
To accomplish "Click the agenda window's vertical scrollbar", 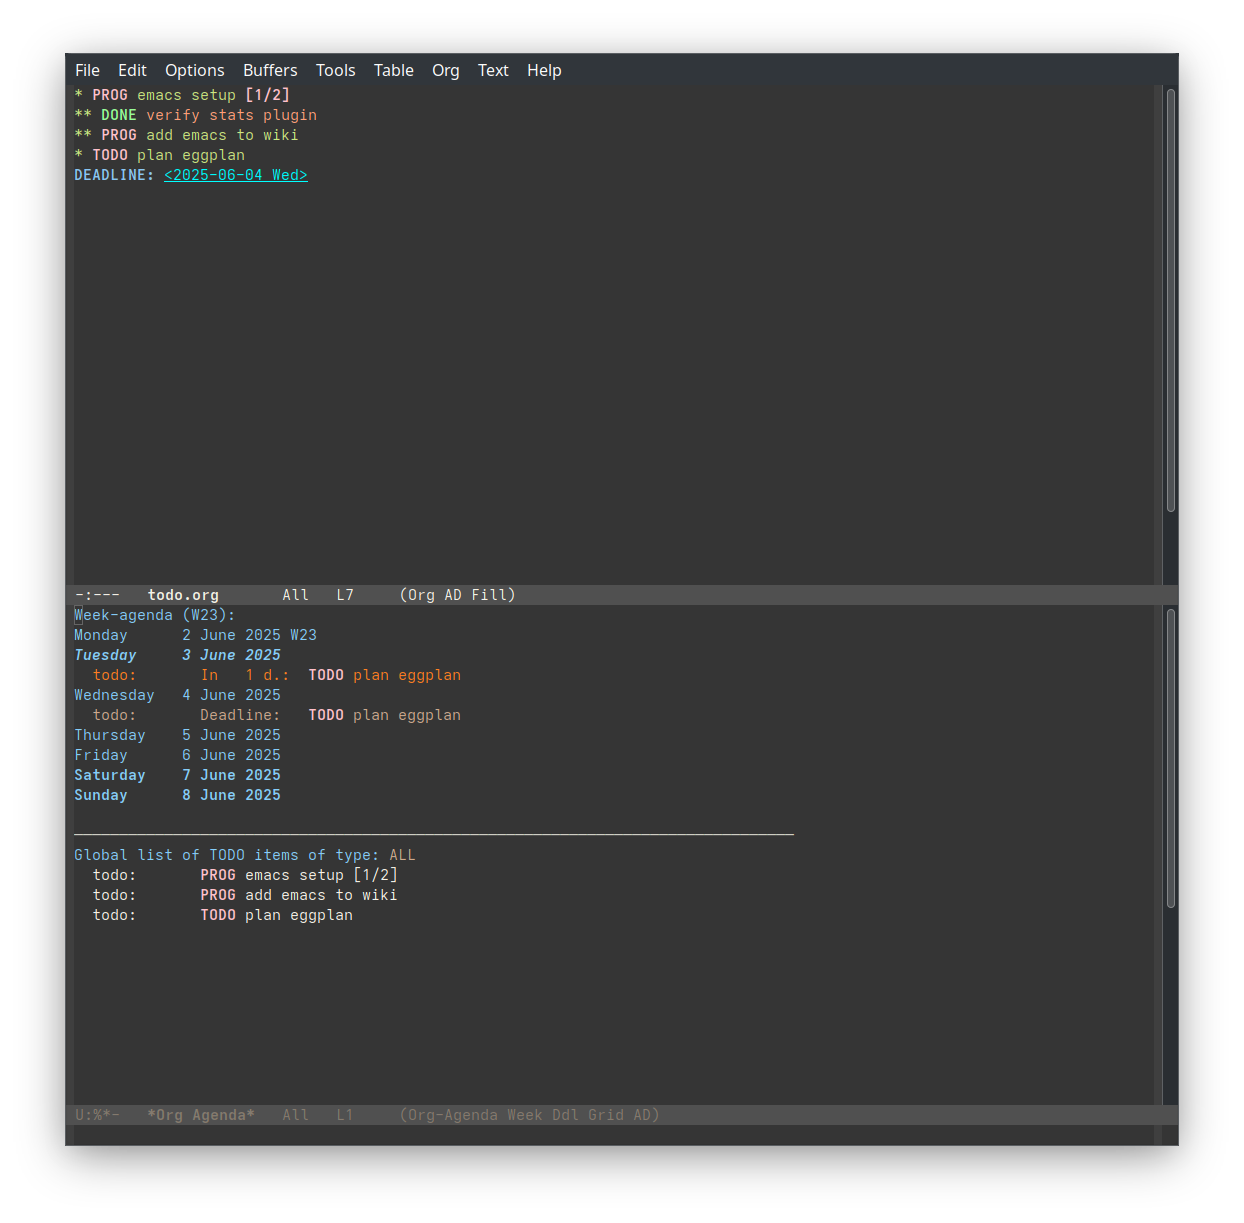I will (x=1170, y=760).
